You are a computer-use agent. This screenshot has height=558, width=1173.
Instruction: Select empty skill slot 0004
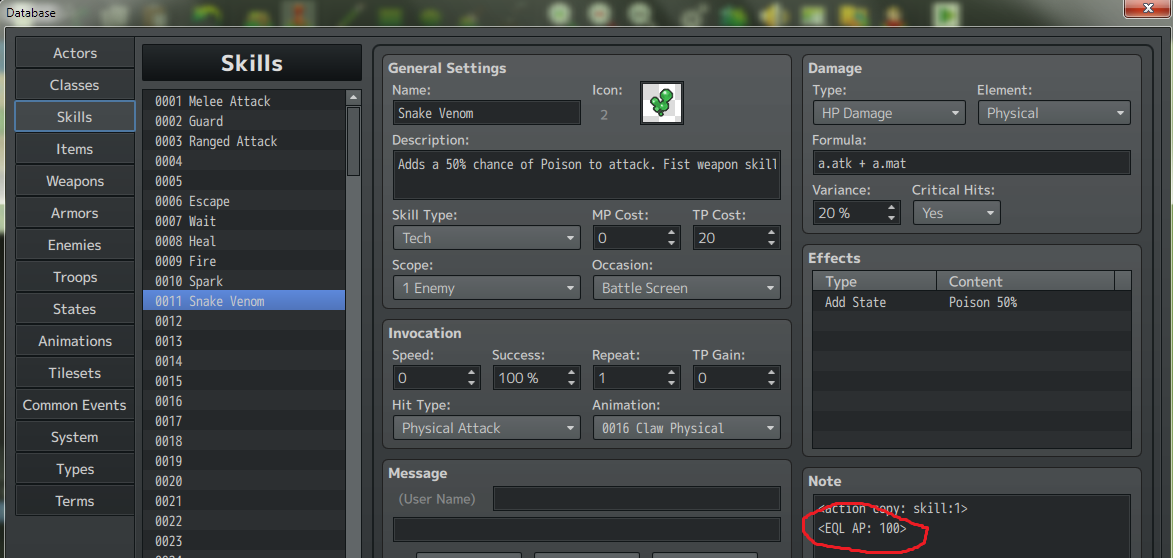click(x=244, y=161)
